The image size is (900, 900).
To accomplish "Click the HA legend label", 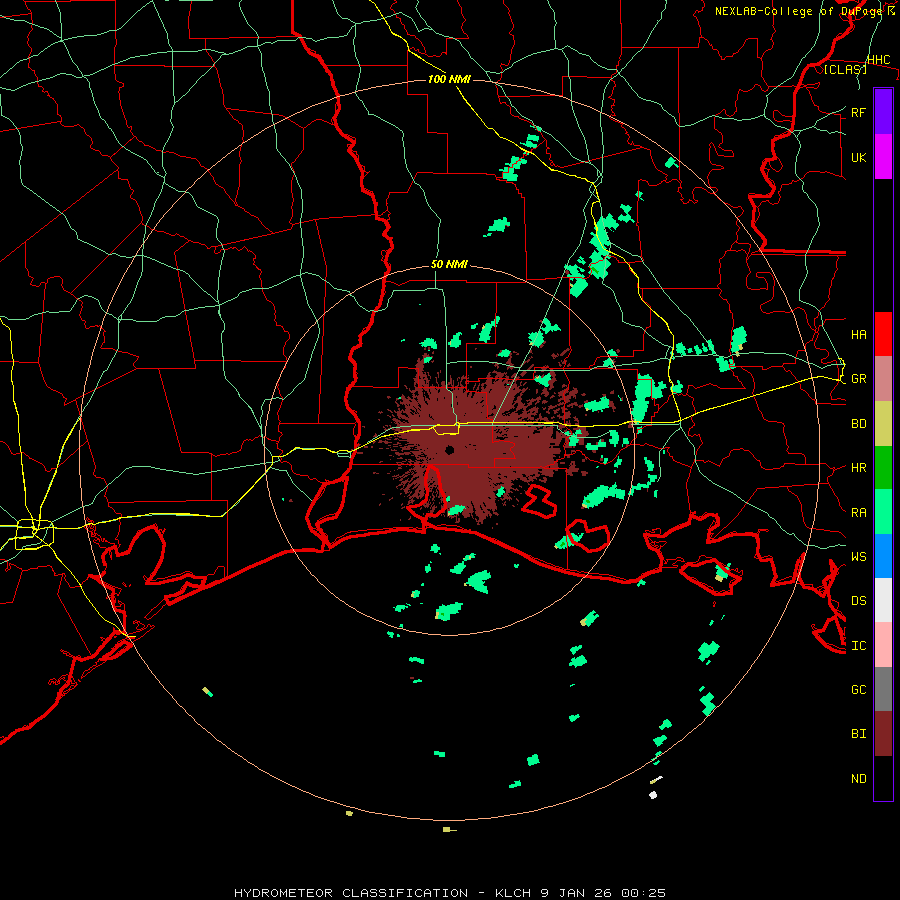I will point(858,334).
